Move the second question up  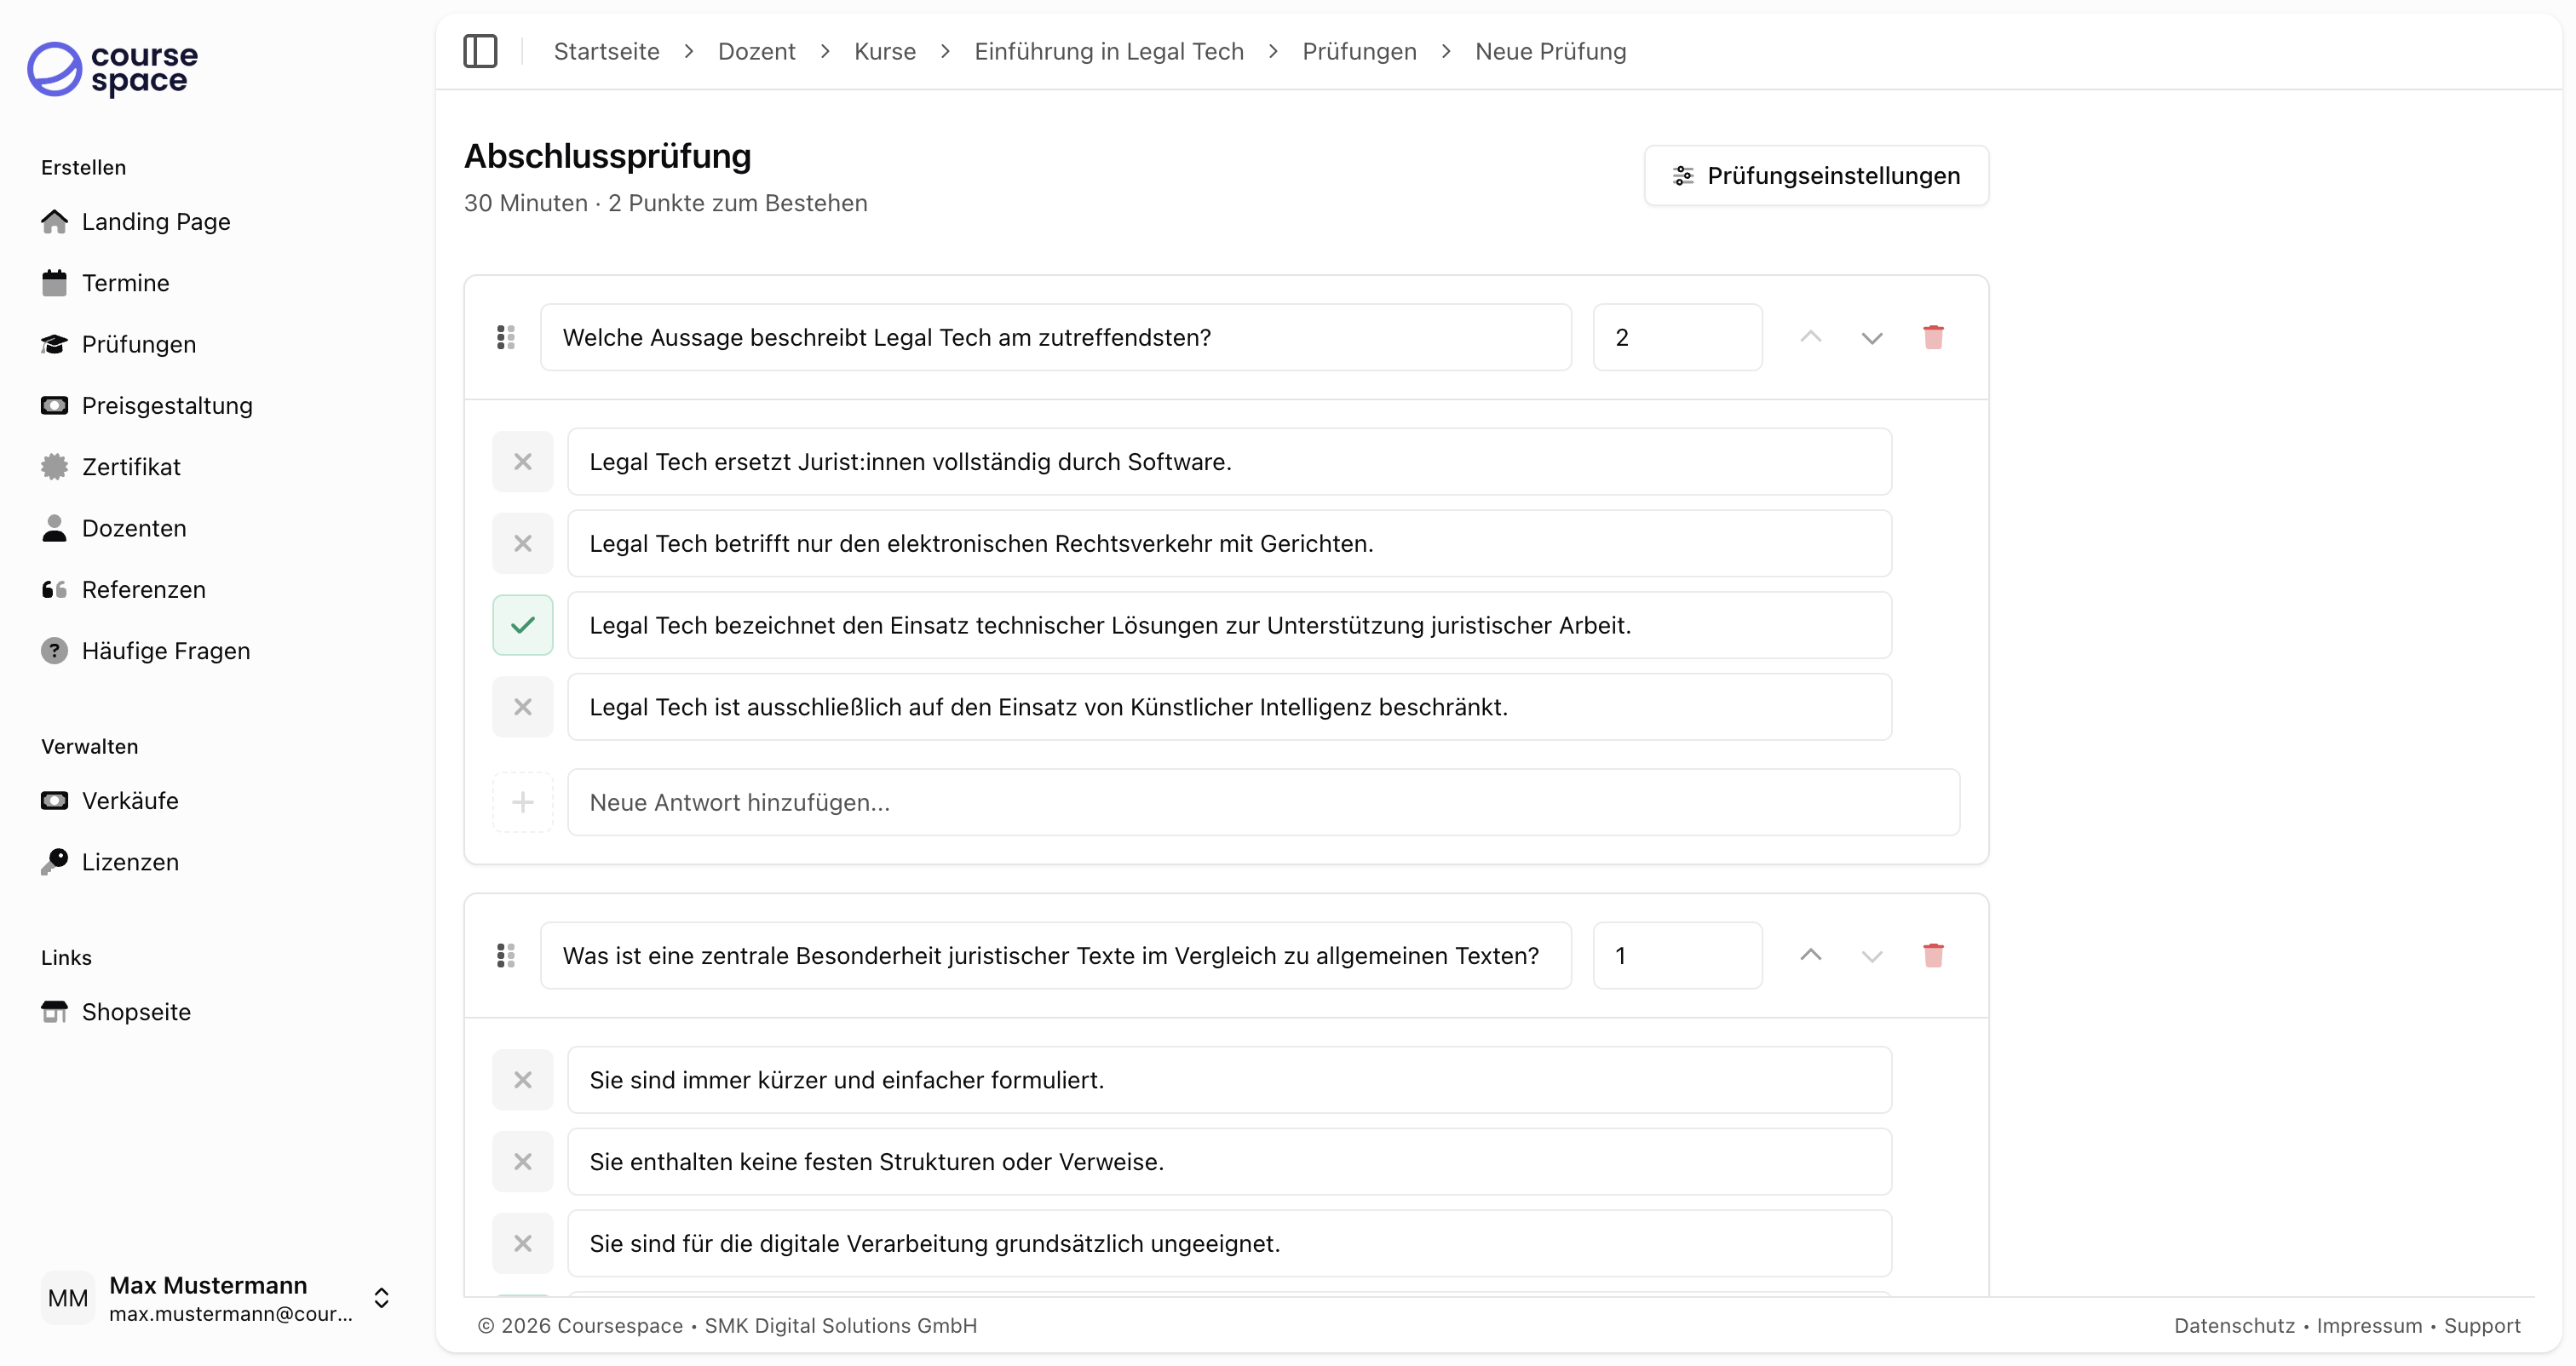point(1810,955)
